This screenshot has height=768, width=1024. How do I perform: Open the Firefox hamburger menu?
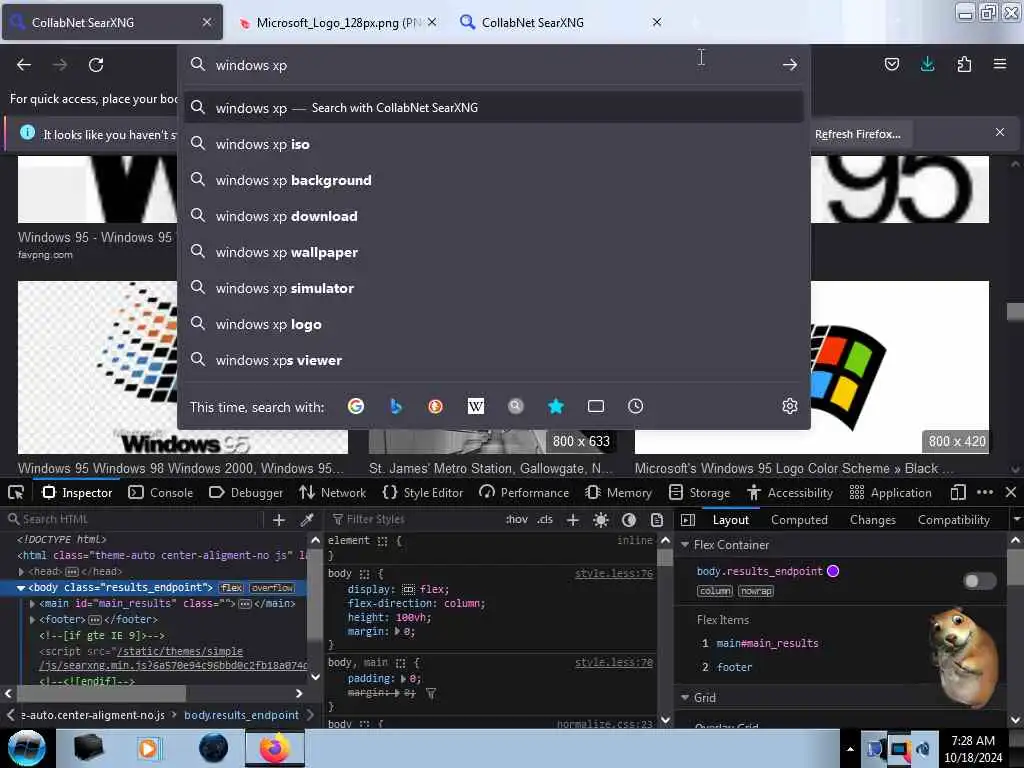point(1000,64)
